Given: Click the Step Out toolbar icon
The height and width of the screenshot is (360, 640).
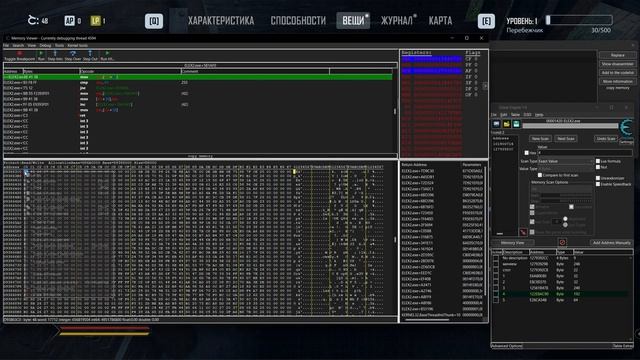Looking at the screenshot, I should pos(90,53).
